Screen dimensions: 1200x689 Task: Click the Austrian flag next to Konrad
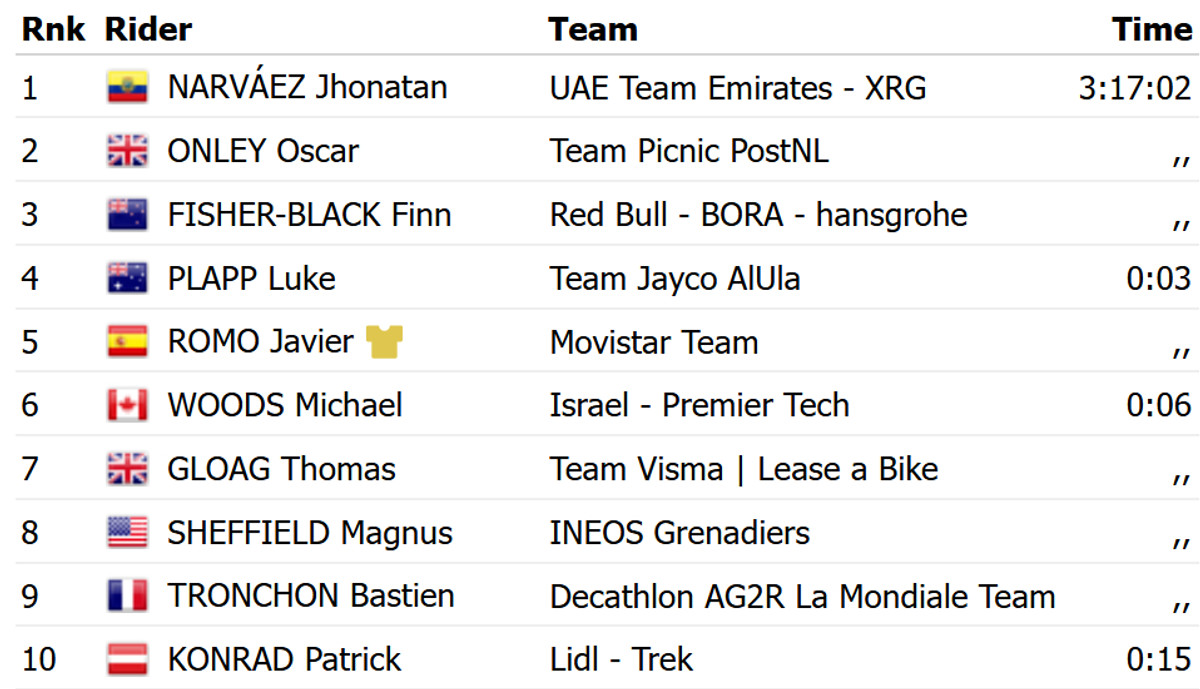tap(127, 660)
